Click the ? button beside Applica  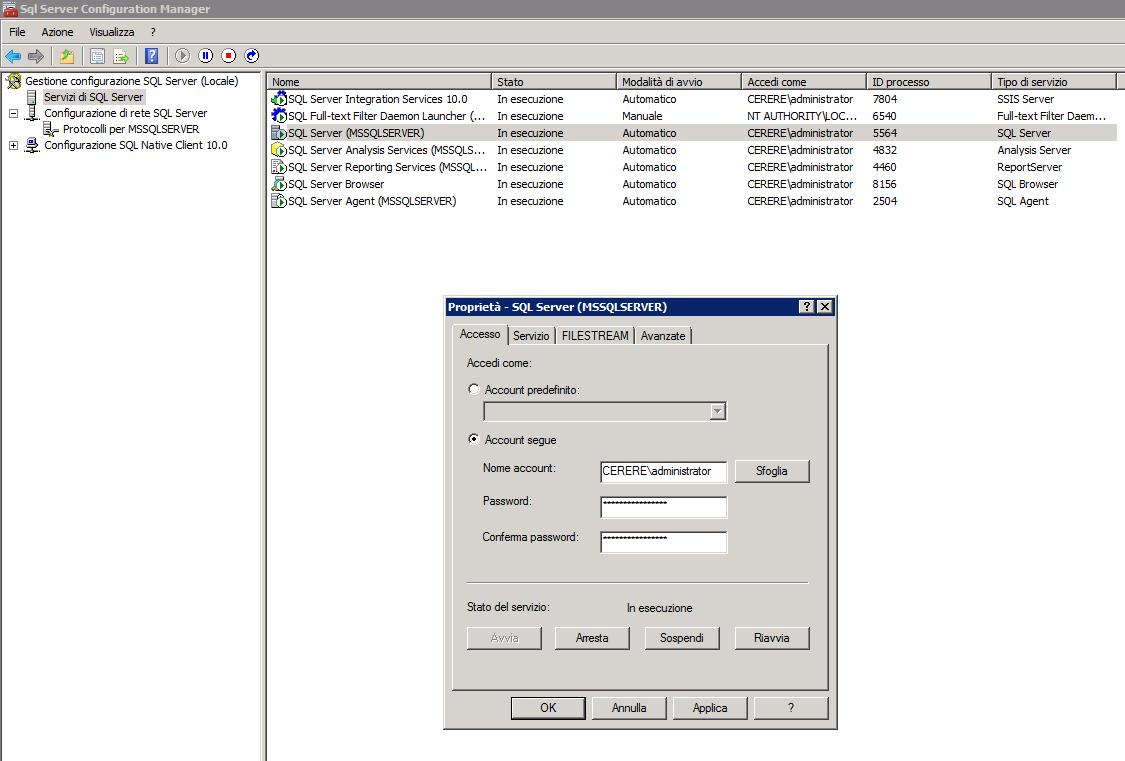tap(791, 708)
